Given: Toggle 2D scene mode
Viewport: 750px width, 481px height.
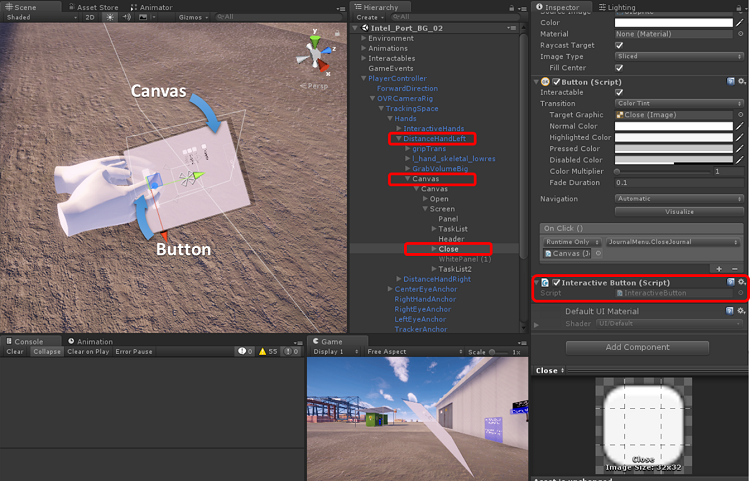Looking at the screenshot, I should [90, 17].
